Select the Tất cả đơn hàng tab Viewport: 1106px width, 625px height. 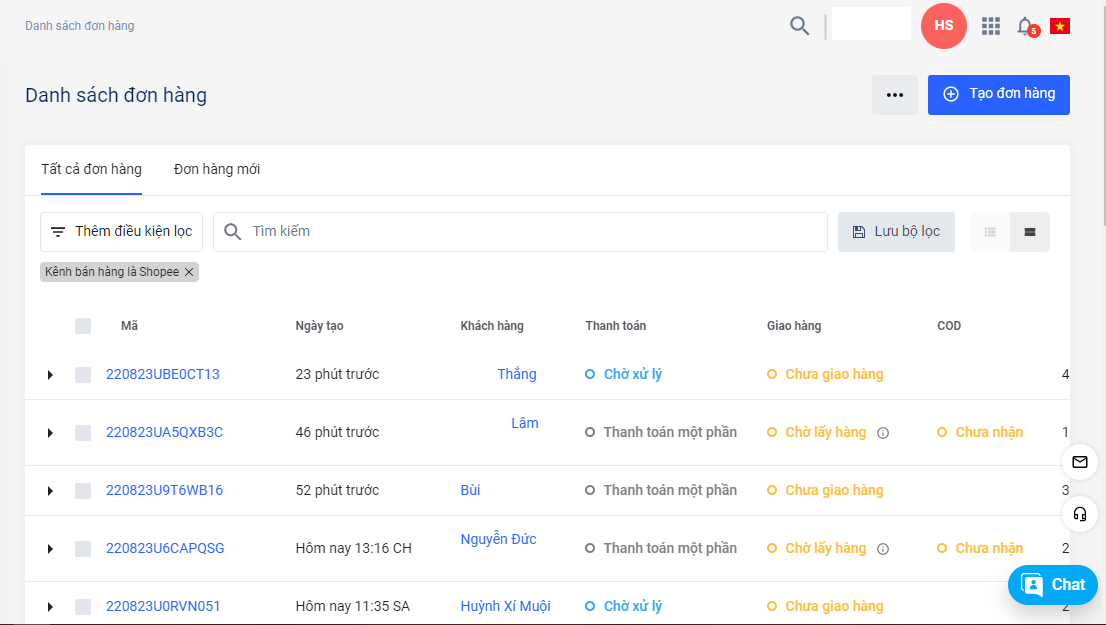coord(91,169)
